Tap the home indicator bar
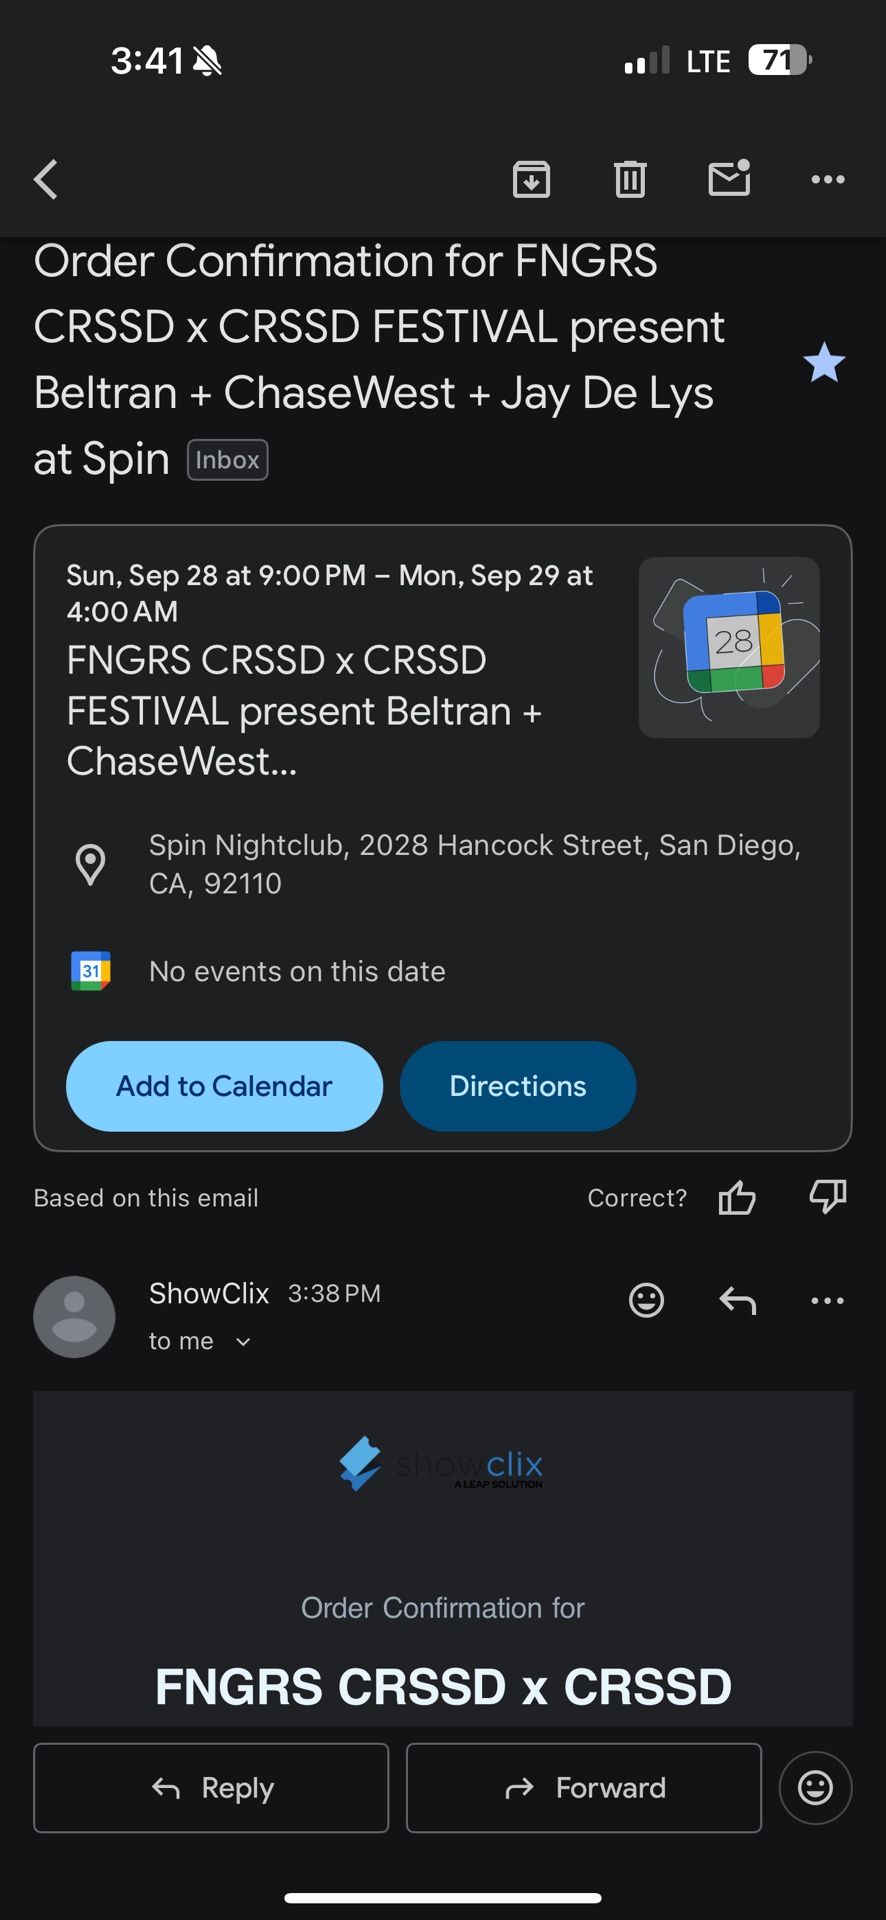 [443, 1897]
